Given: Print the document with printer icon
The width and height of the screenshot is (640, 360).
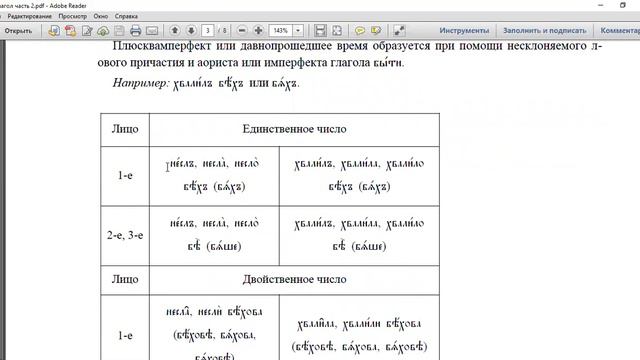Looking at the screenshot, I should 136,31.
